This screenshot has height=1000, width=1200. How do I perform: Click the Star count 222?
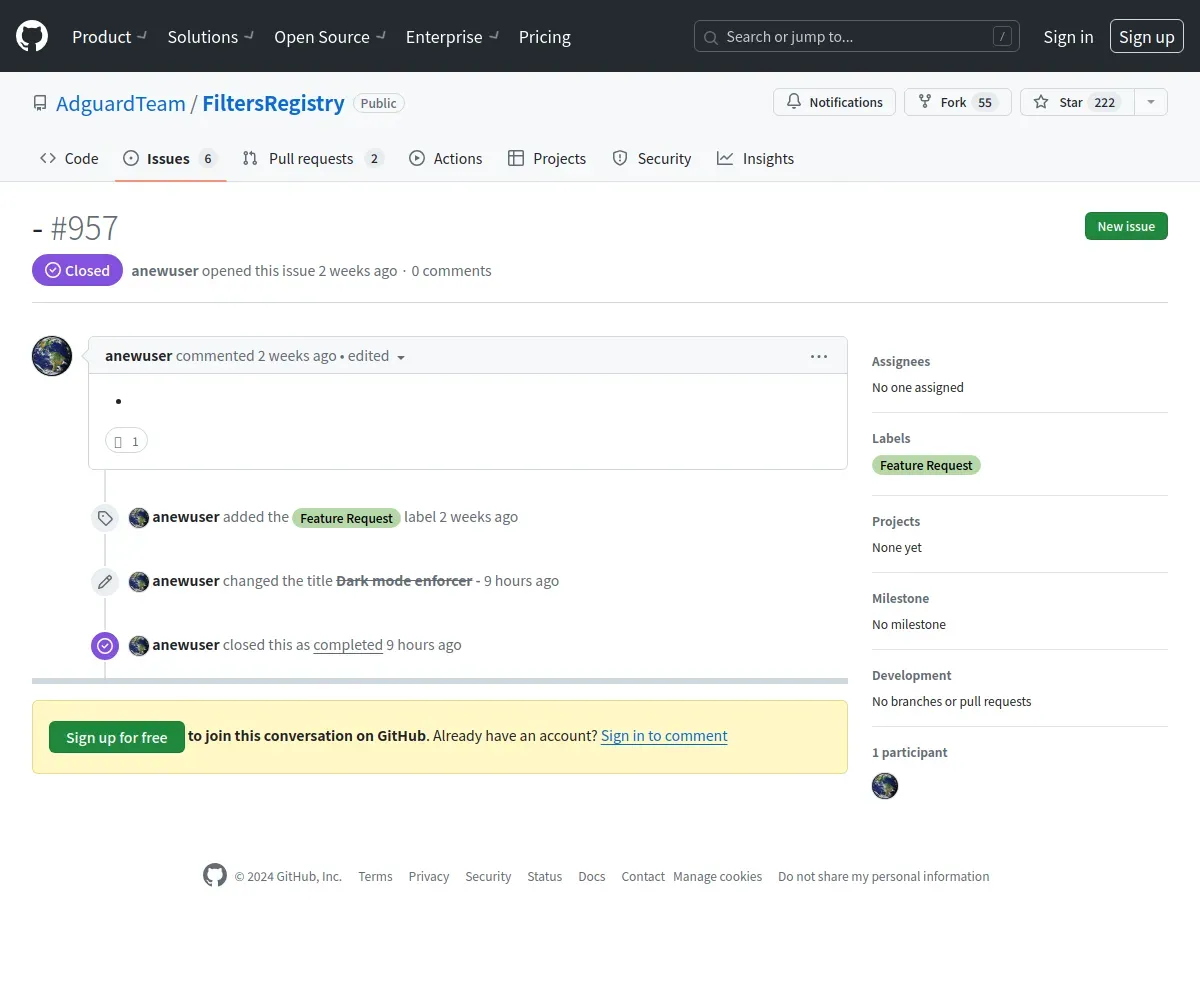tap(1105, 102)
